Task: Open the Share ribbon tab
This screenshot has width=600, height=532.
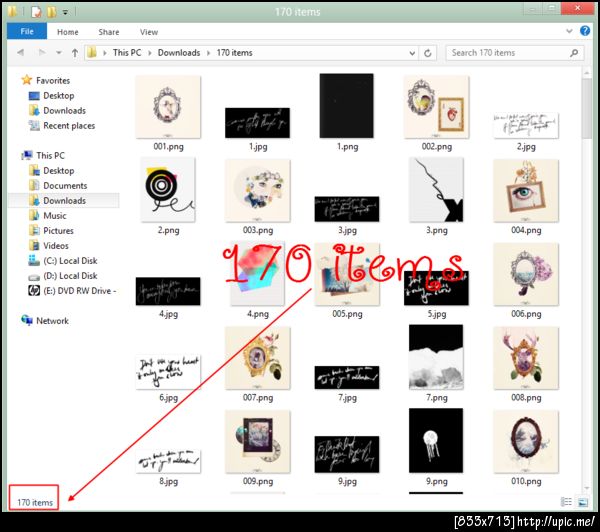Action: (x=109, y=32)
